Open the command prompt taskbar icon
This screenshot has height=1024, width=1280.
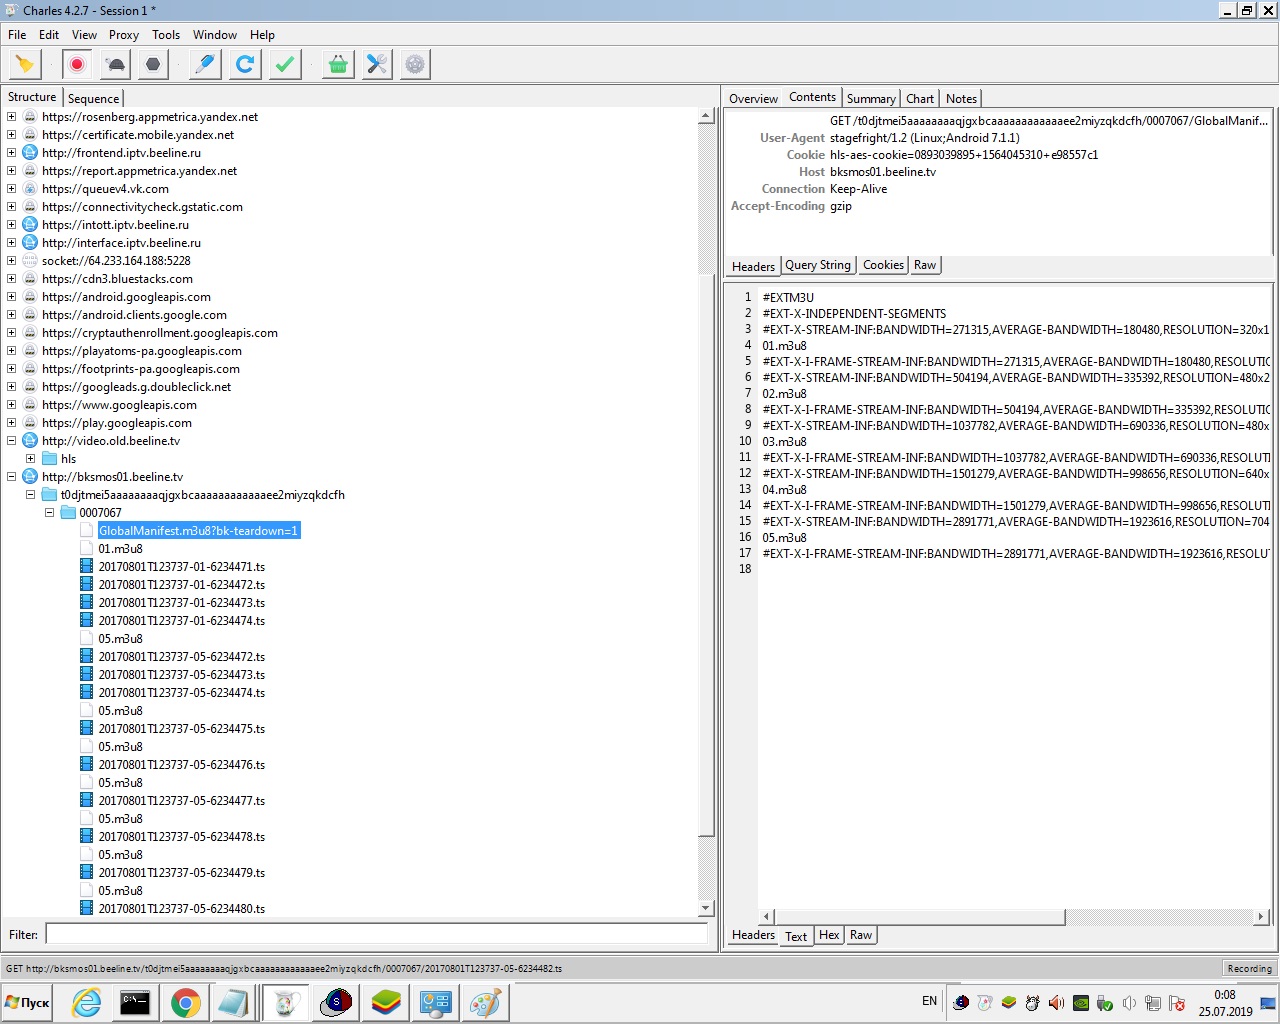pos(135,1003)
